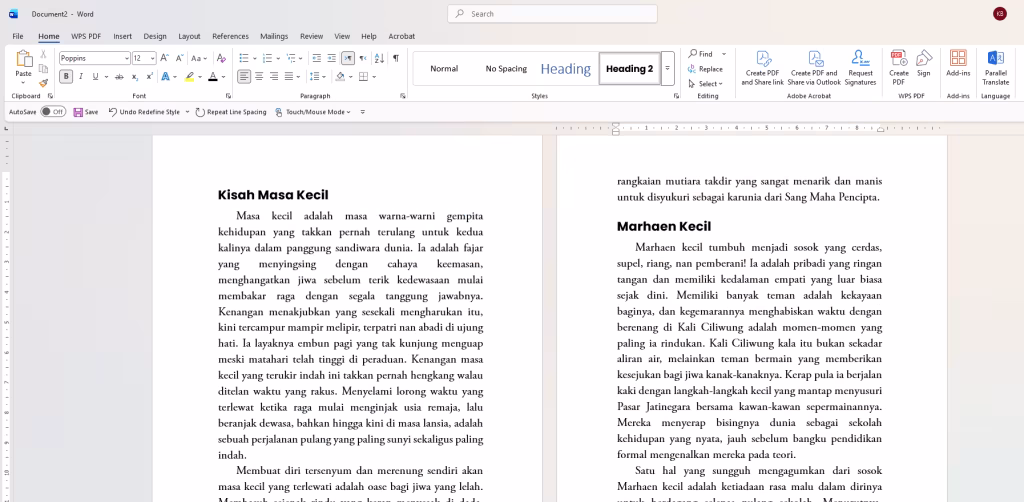Image resolution: width=1024 pixels, height=502 pixels.
Task: Open the Acrobat tab
Action: [402, 37]
